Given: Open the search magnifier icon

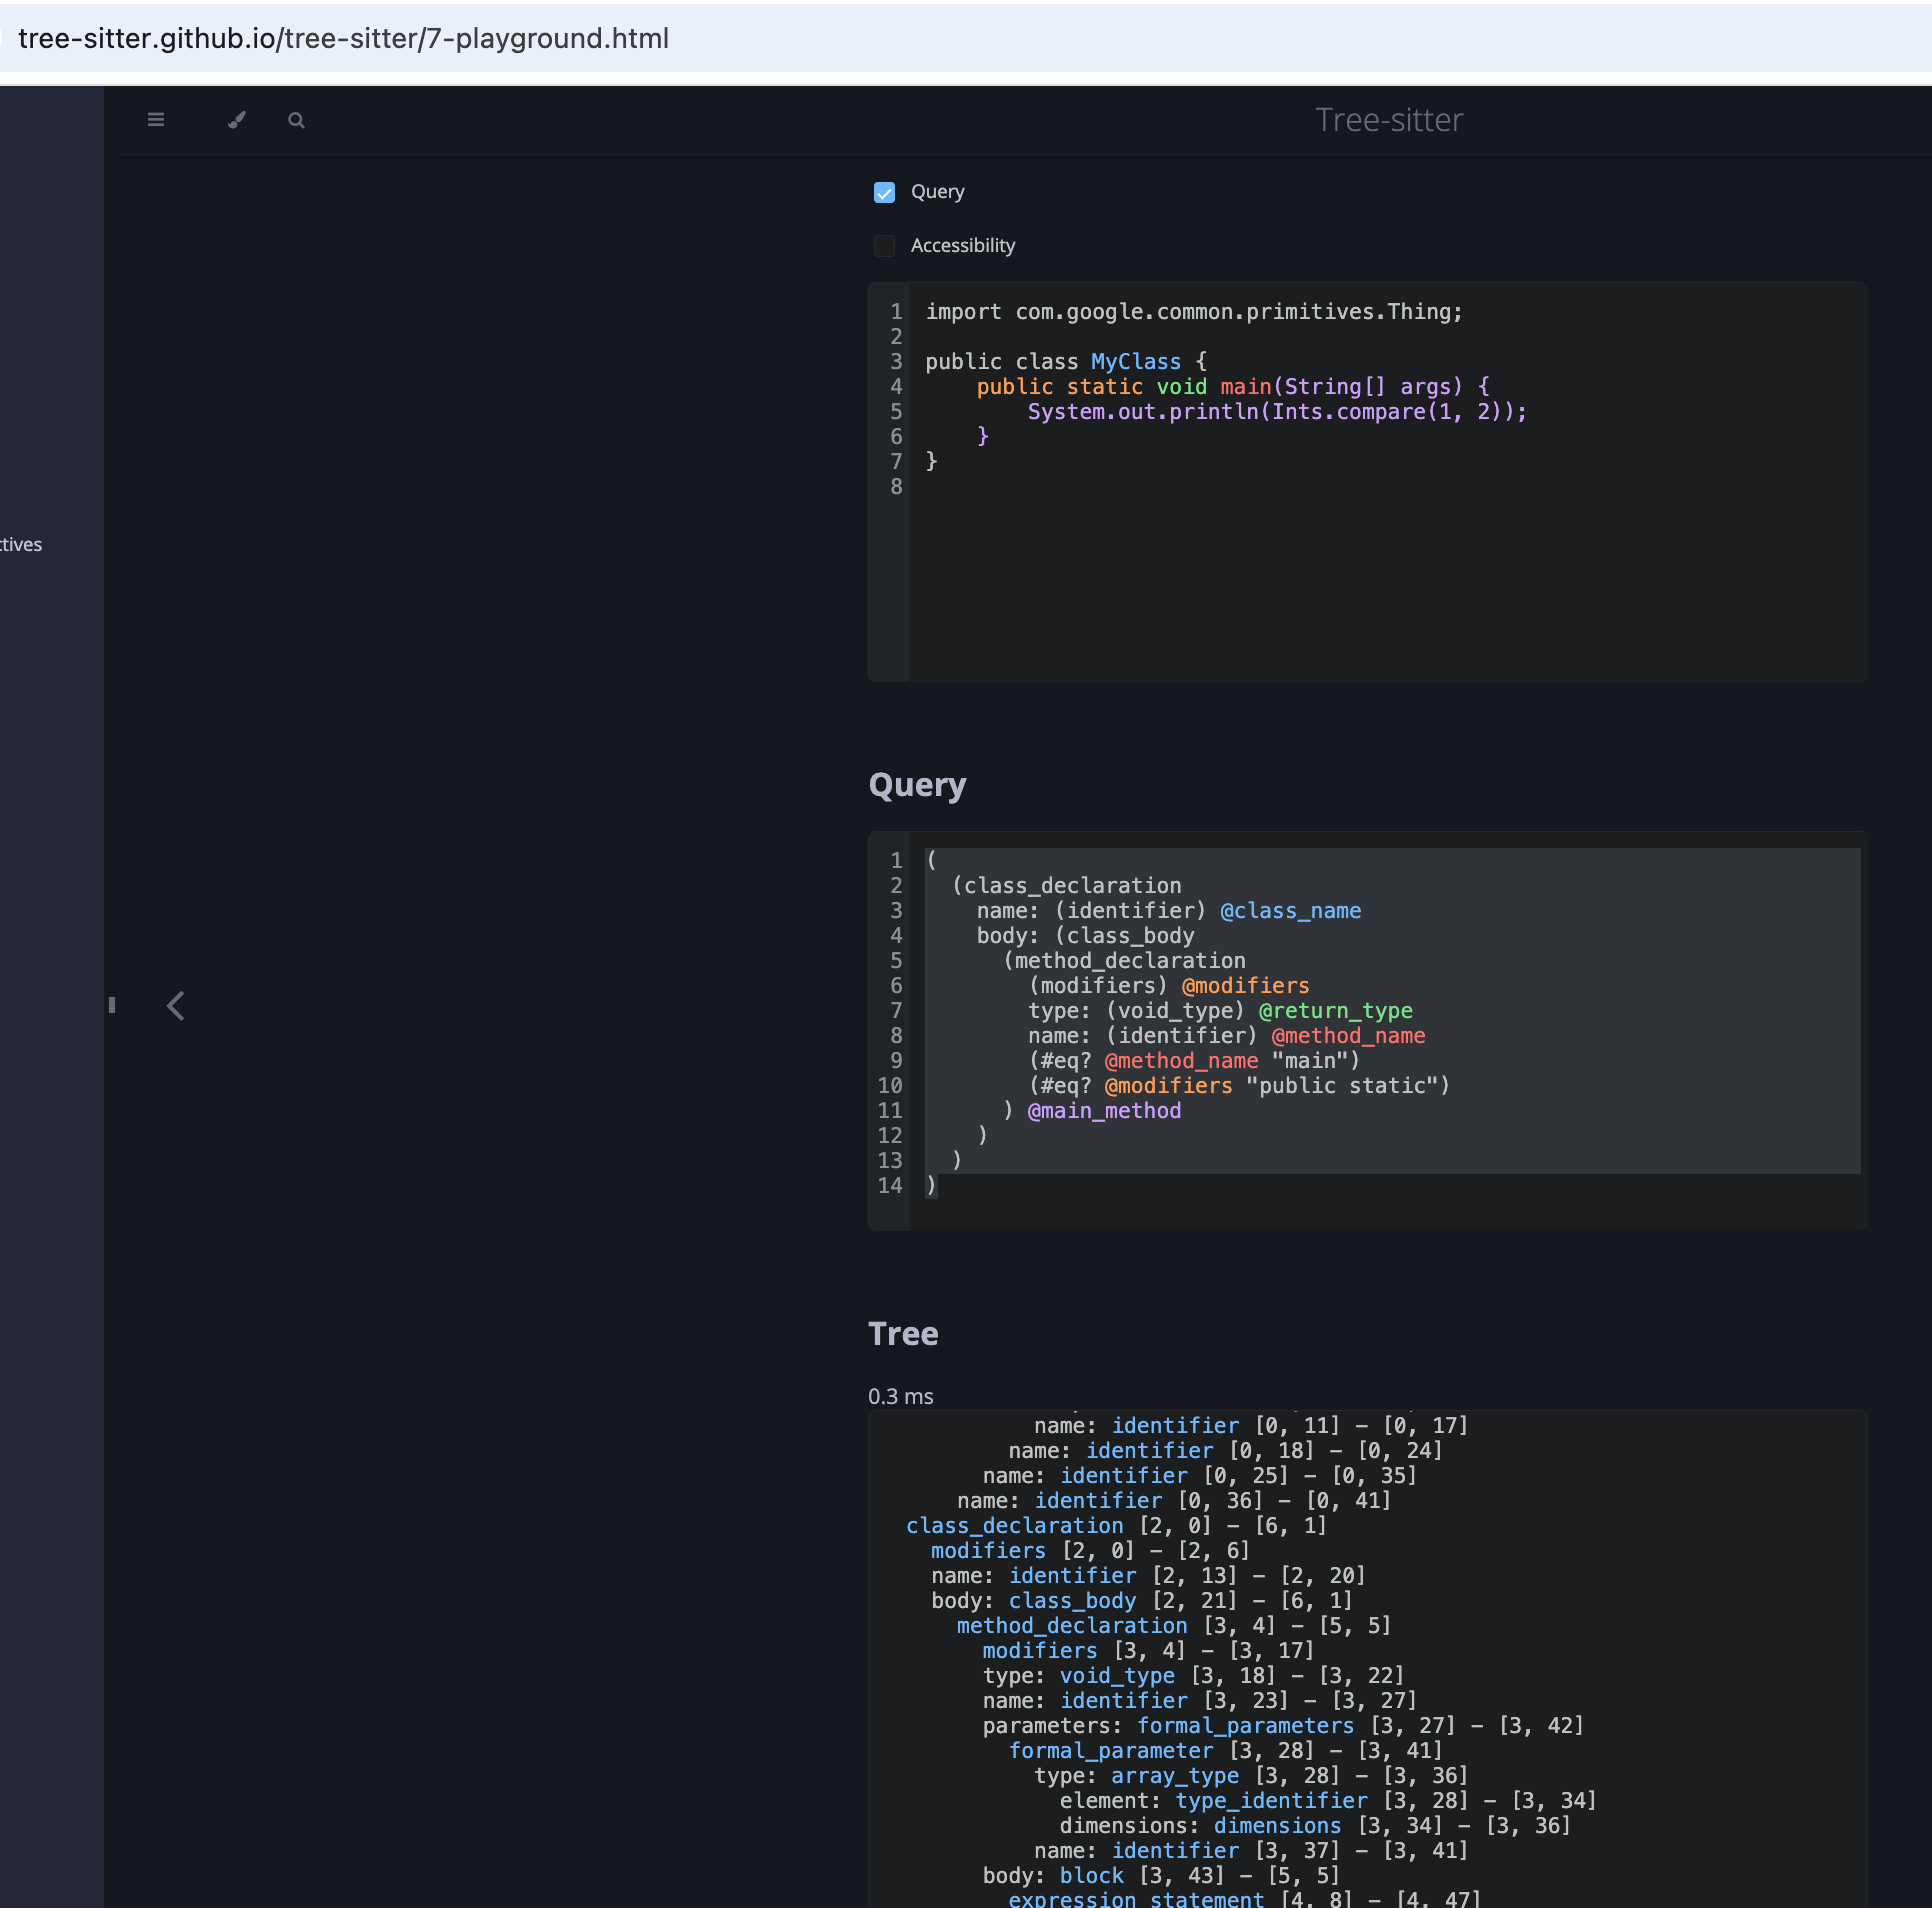Looking at the screenshot, I should point(296,120).
